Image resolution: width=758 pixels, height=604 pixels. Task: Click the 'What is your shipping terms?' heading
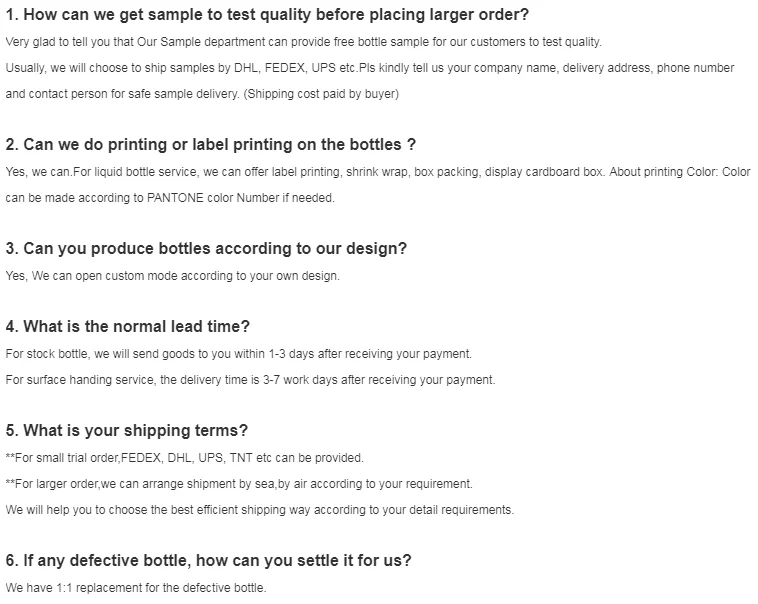[x=126, y=431]
